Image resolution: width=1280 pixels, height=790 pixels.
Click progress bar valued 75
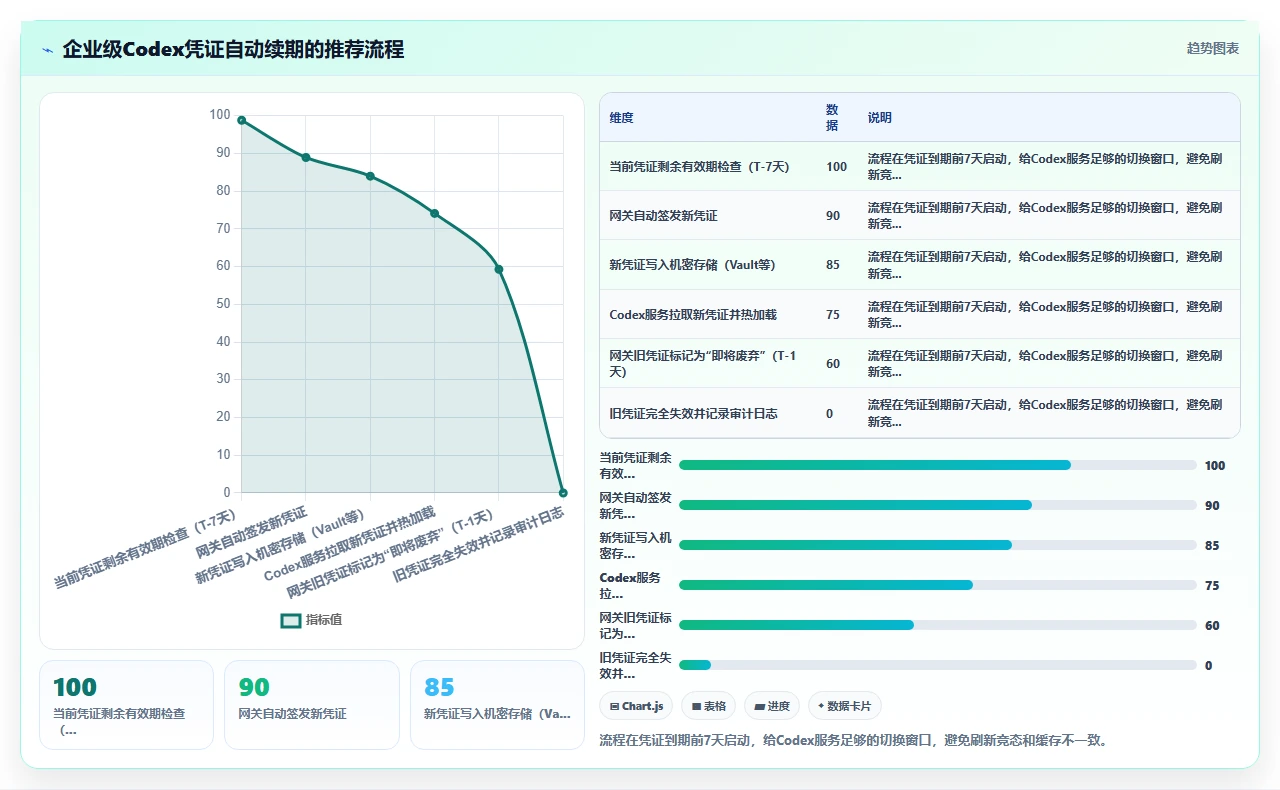(938, 585)
